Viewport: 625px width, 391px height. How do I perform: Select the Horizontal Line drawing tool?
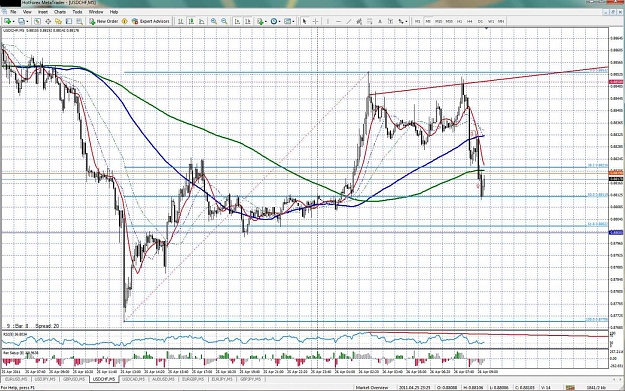pyautogui.click(x=338, y=21)
